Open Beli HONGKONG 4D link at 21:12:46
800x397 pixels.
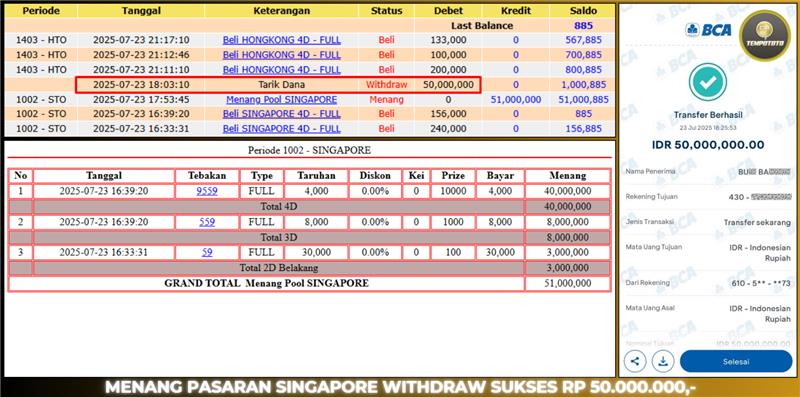282,55
